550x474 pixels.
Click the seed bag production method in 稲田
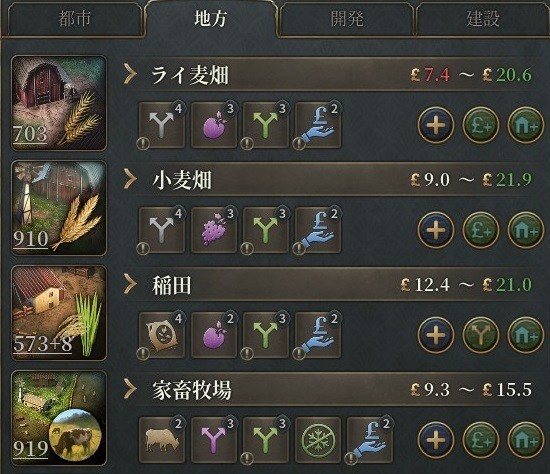click(162, 335)
